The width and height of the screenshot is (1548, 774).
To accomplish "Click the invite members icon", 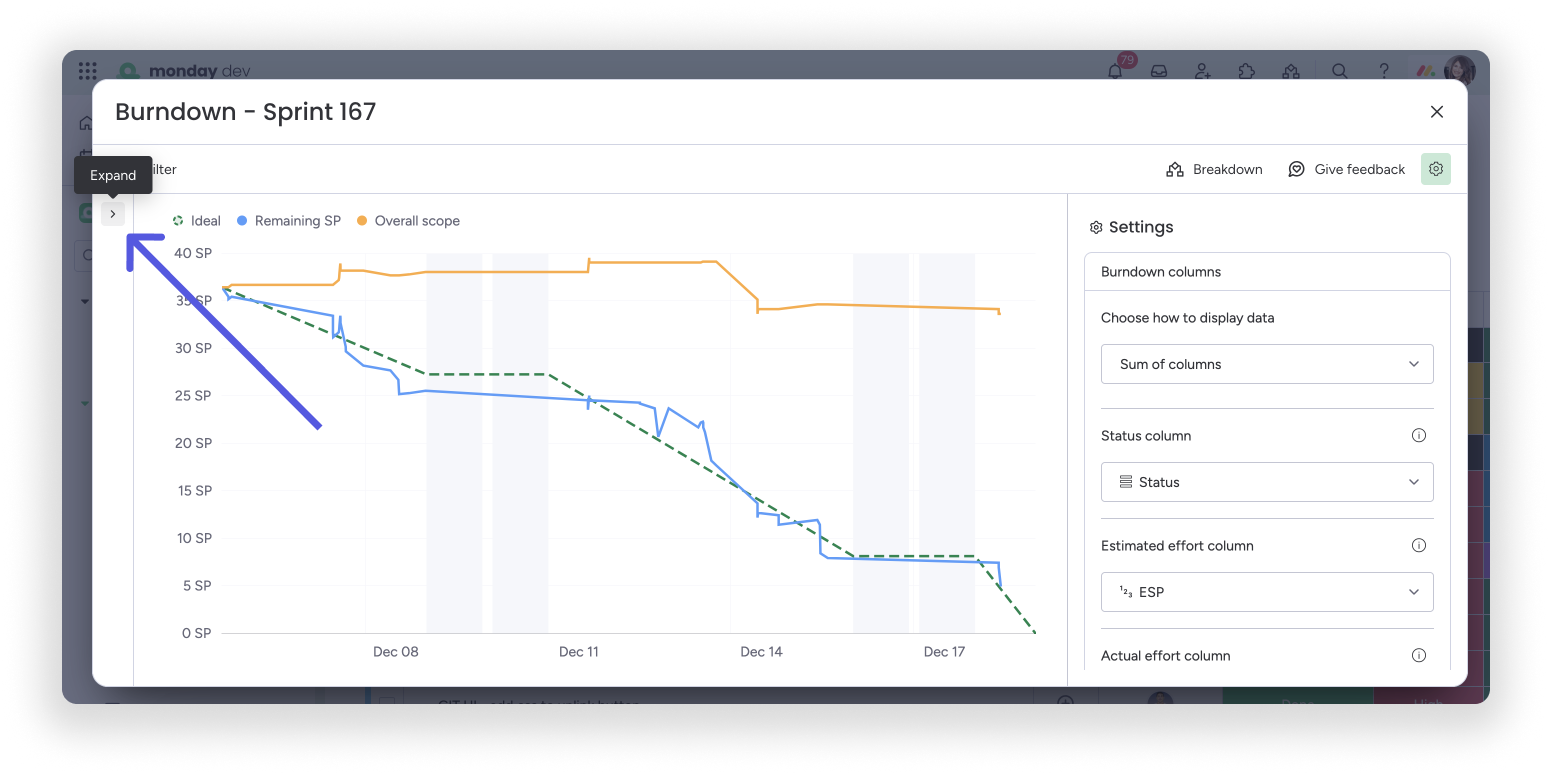I will [1202, 70].
